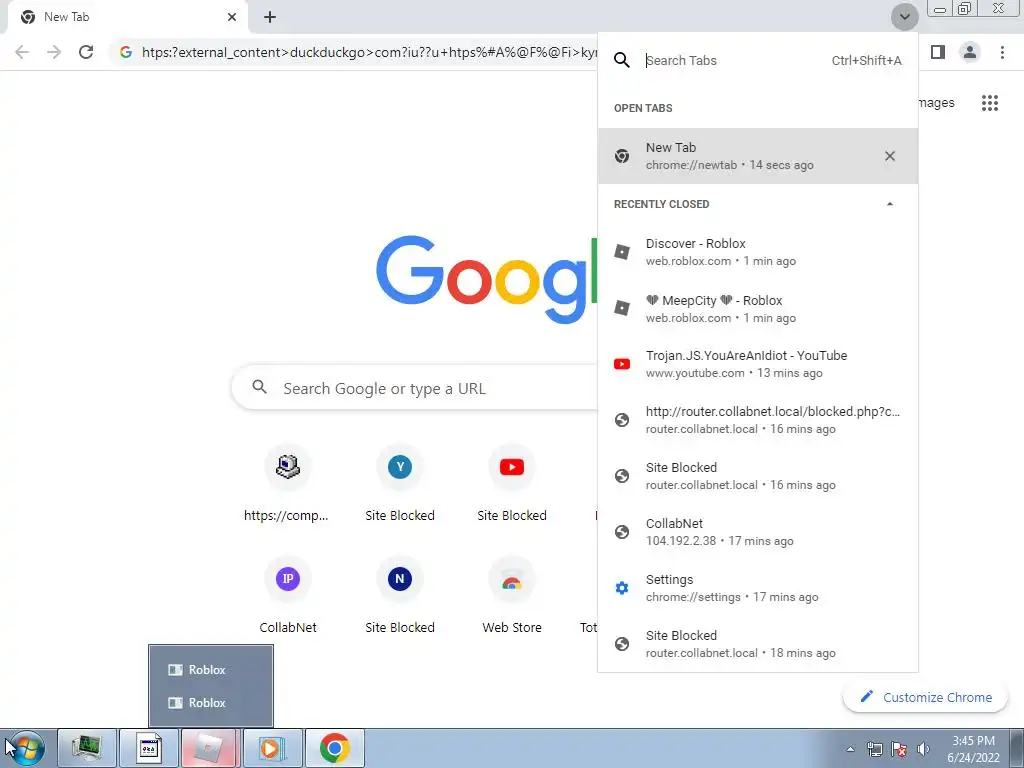Reopen Site Blocked closed 16 mins ago
Image resolution: width=1024 pixels, height=768 pixels.
click(x=758, y=476)
